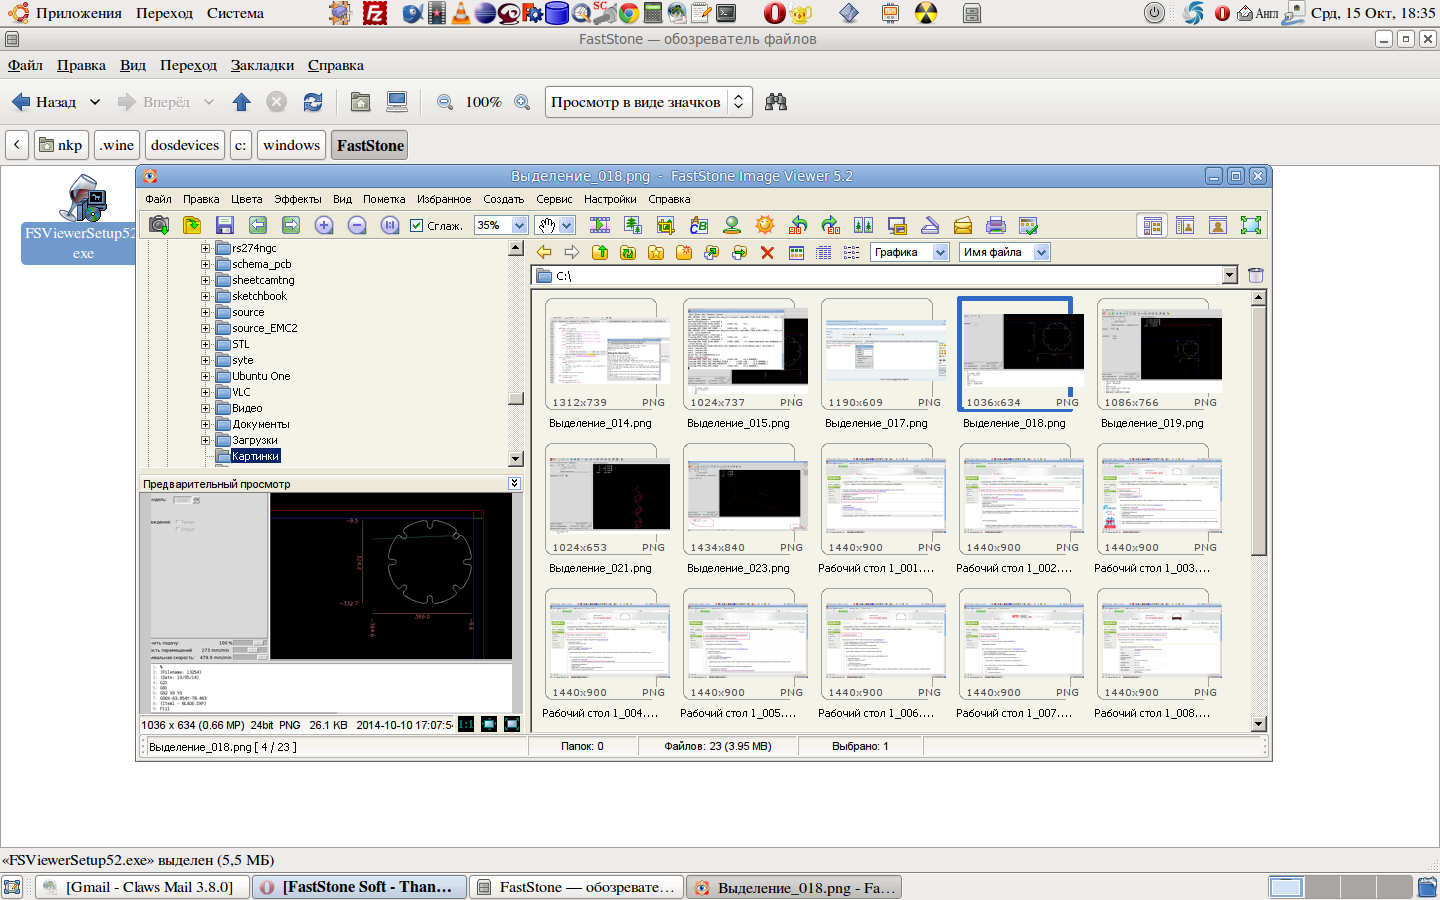Open the Графика file filter dropdown
1440x900 pixels.
tap(940, 253)
